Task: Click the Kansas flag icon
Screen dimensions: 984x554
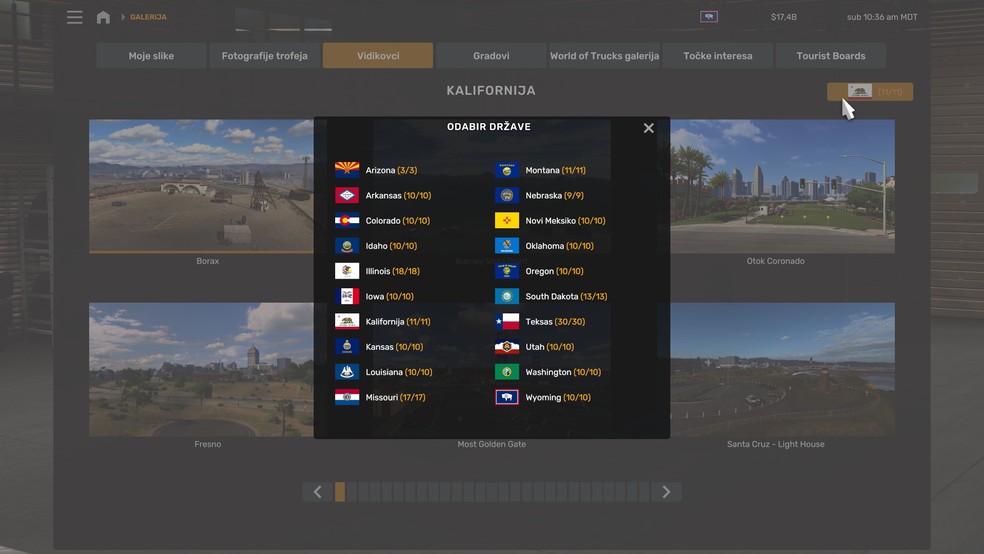Action: click(347, 347)
